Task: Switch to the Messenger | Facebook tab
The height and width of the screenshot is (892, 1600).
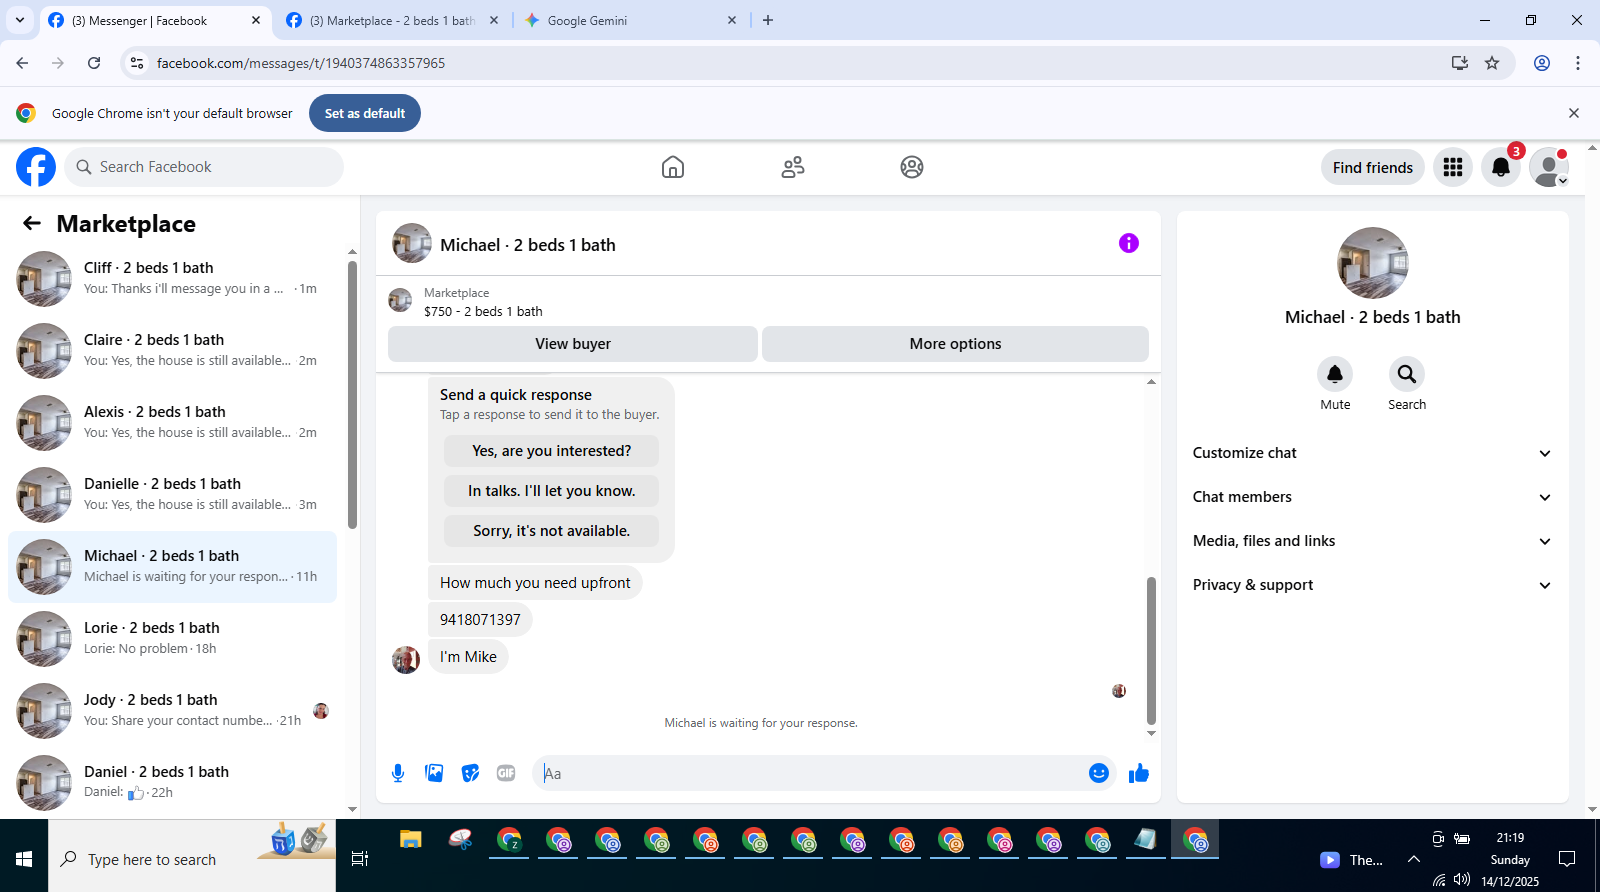Action: 155,20
